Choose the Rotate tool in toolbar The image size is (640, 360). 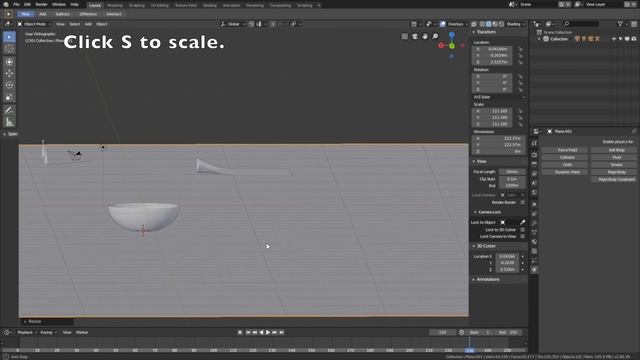9,85
